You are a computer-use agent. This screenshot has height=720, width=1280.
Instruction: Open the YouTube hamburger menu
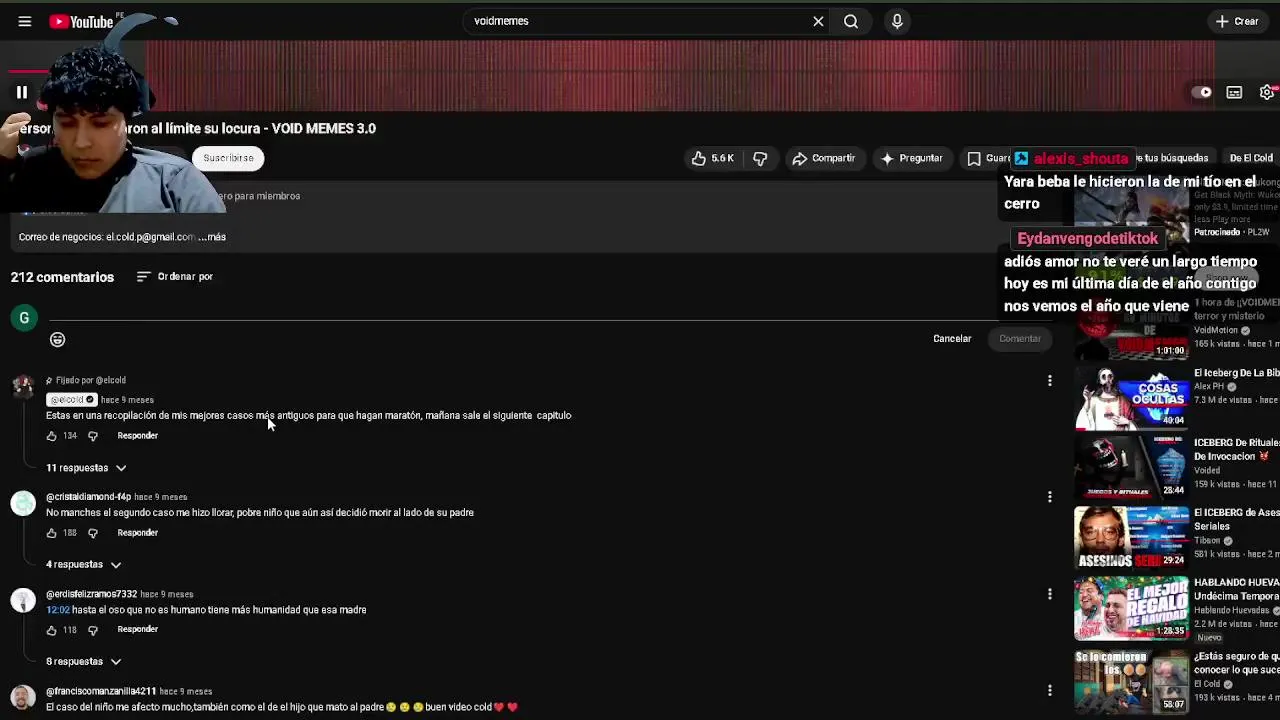click(24, 21)
